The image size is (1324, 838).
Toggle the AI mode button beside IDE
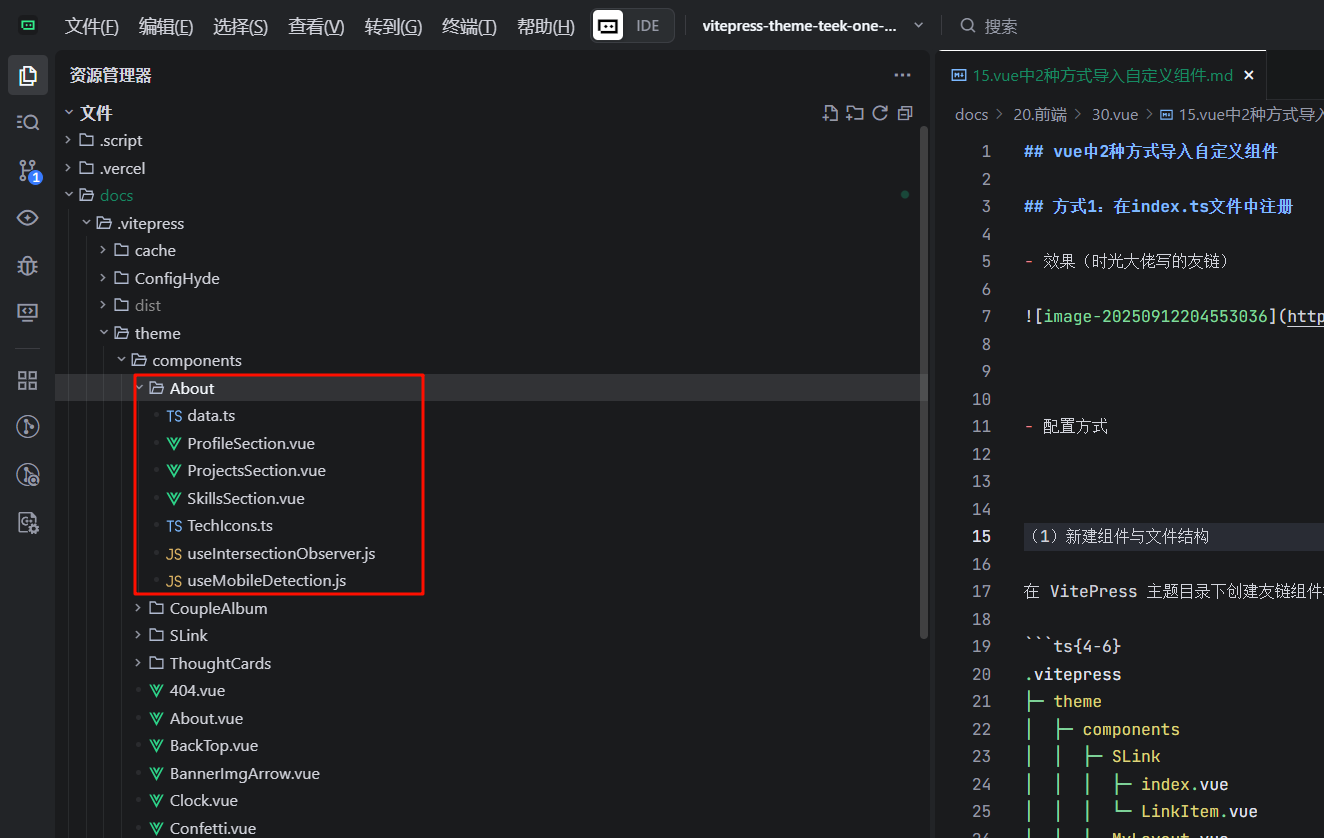coord(609,26)
